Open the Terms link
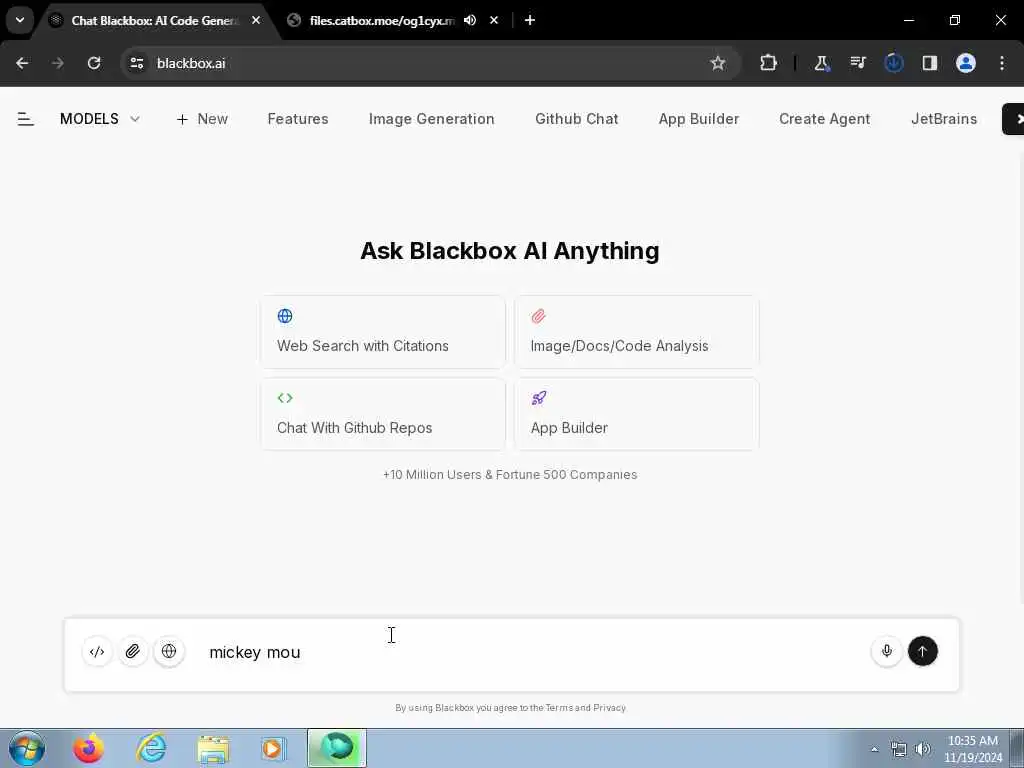Image resolution: width=1024 pixels, height=768 pixels. point(559,708)
